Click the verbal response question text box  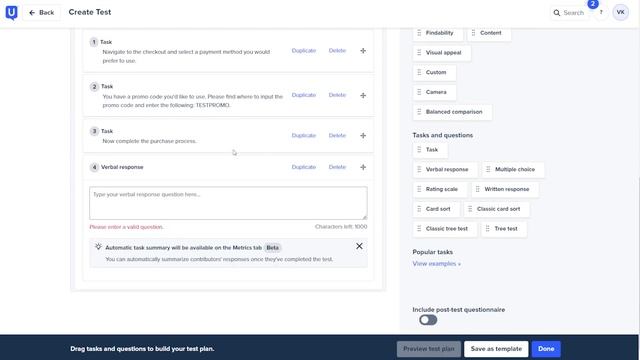(228, 203)
